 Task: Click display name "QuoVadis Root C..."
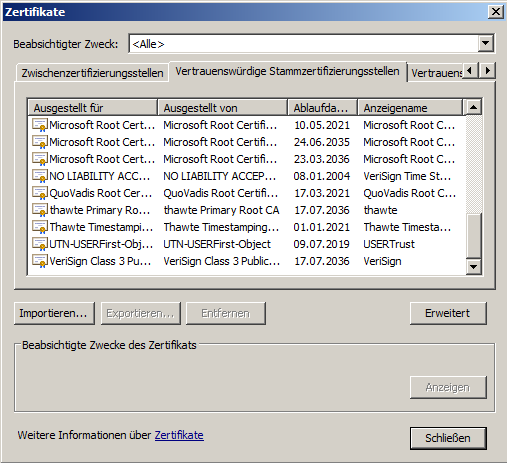pyautogui.click(x=409, y=193)
